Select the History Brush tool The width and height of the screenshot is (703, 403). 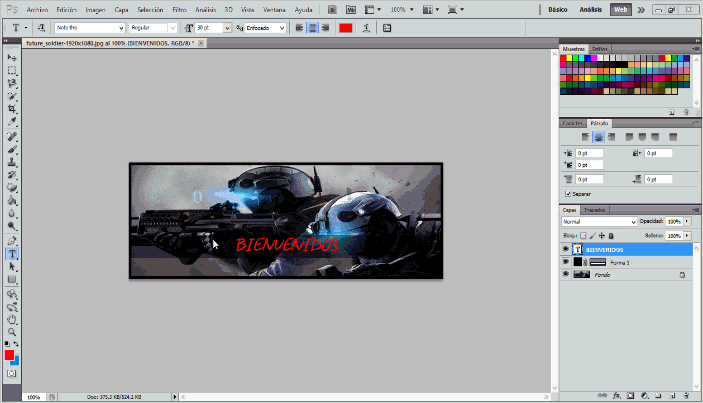point(12,175)
